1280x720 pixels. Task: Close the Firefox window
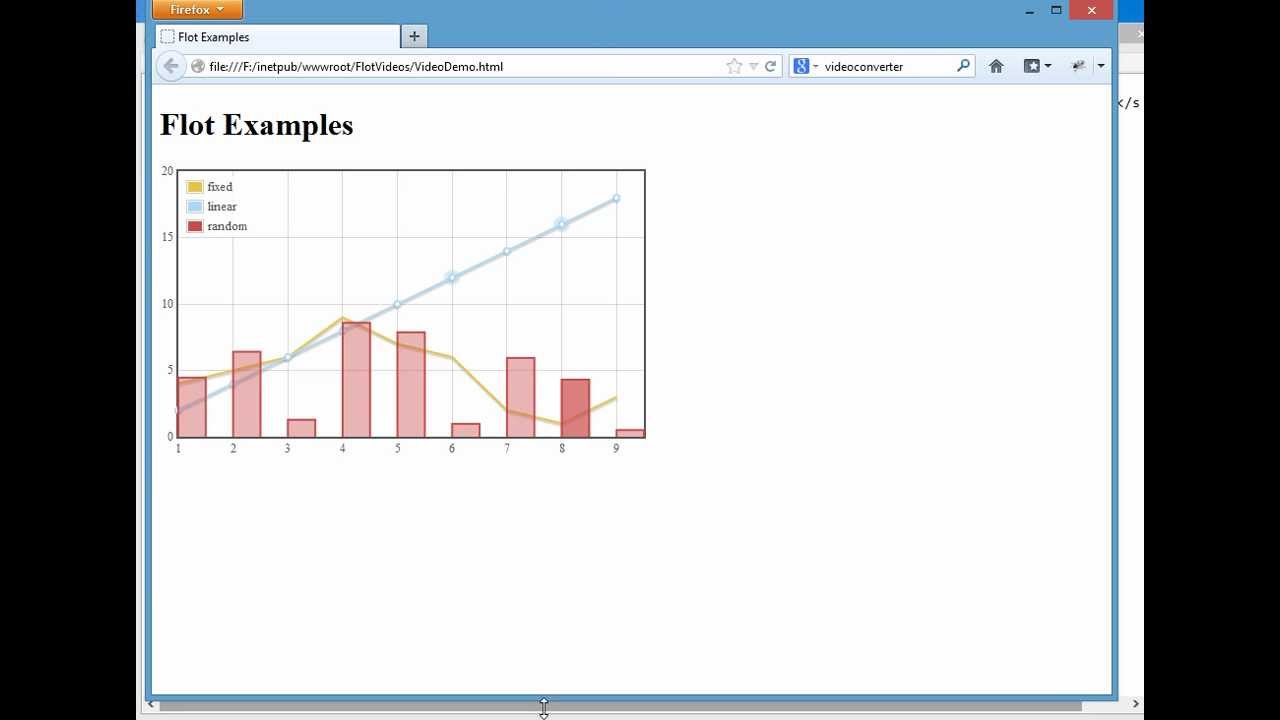point(1092,10)
